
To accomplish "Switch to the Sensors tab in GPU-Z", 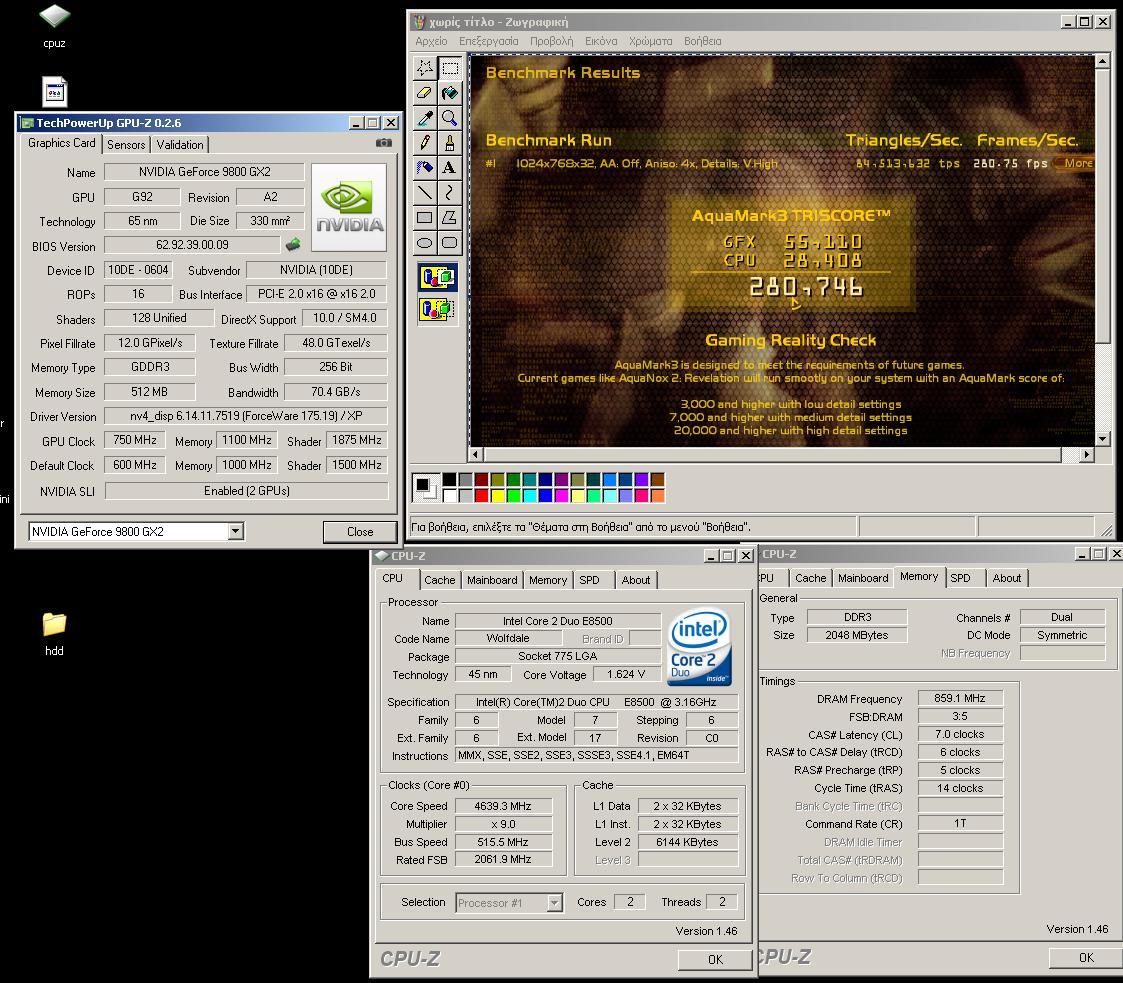I will [x=126, y=145].
